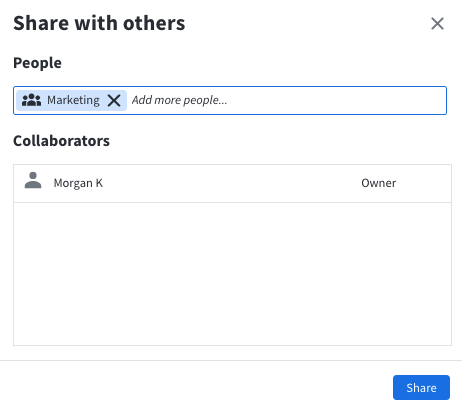
Task: Click the Collaborators section heading
Action: [x=61, y=141]
